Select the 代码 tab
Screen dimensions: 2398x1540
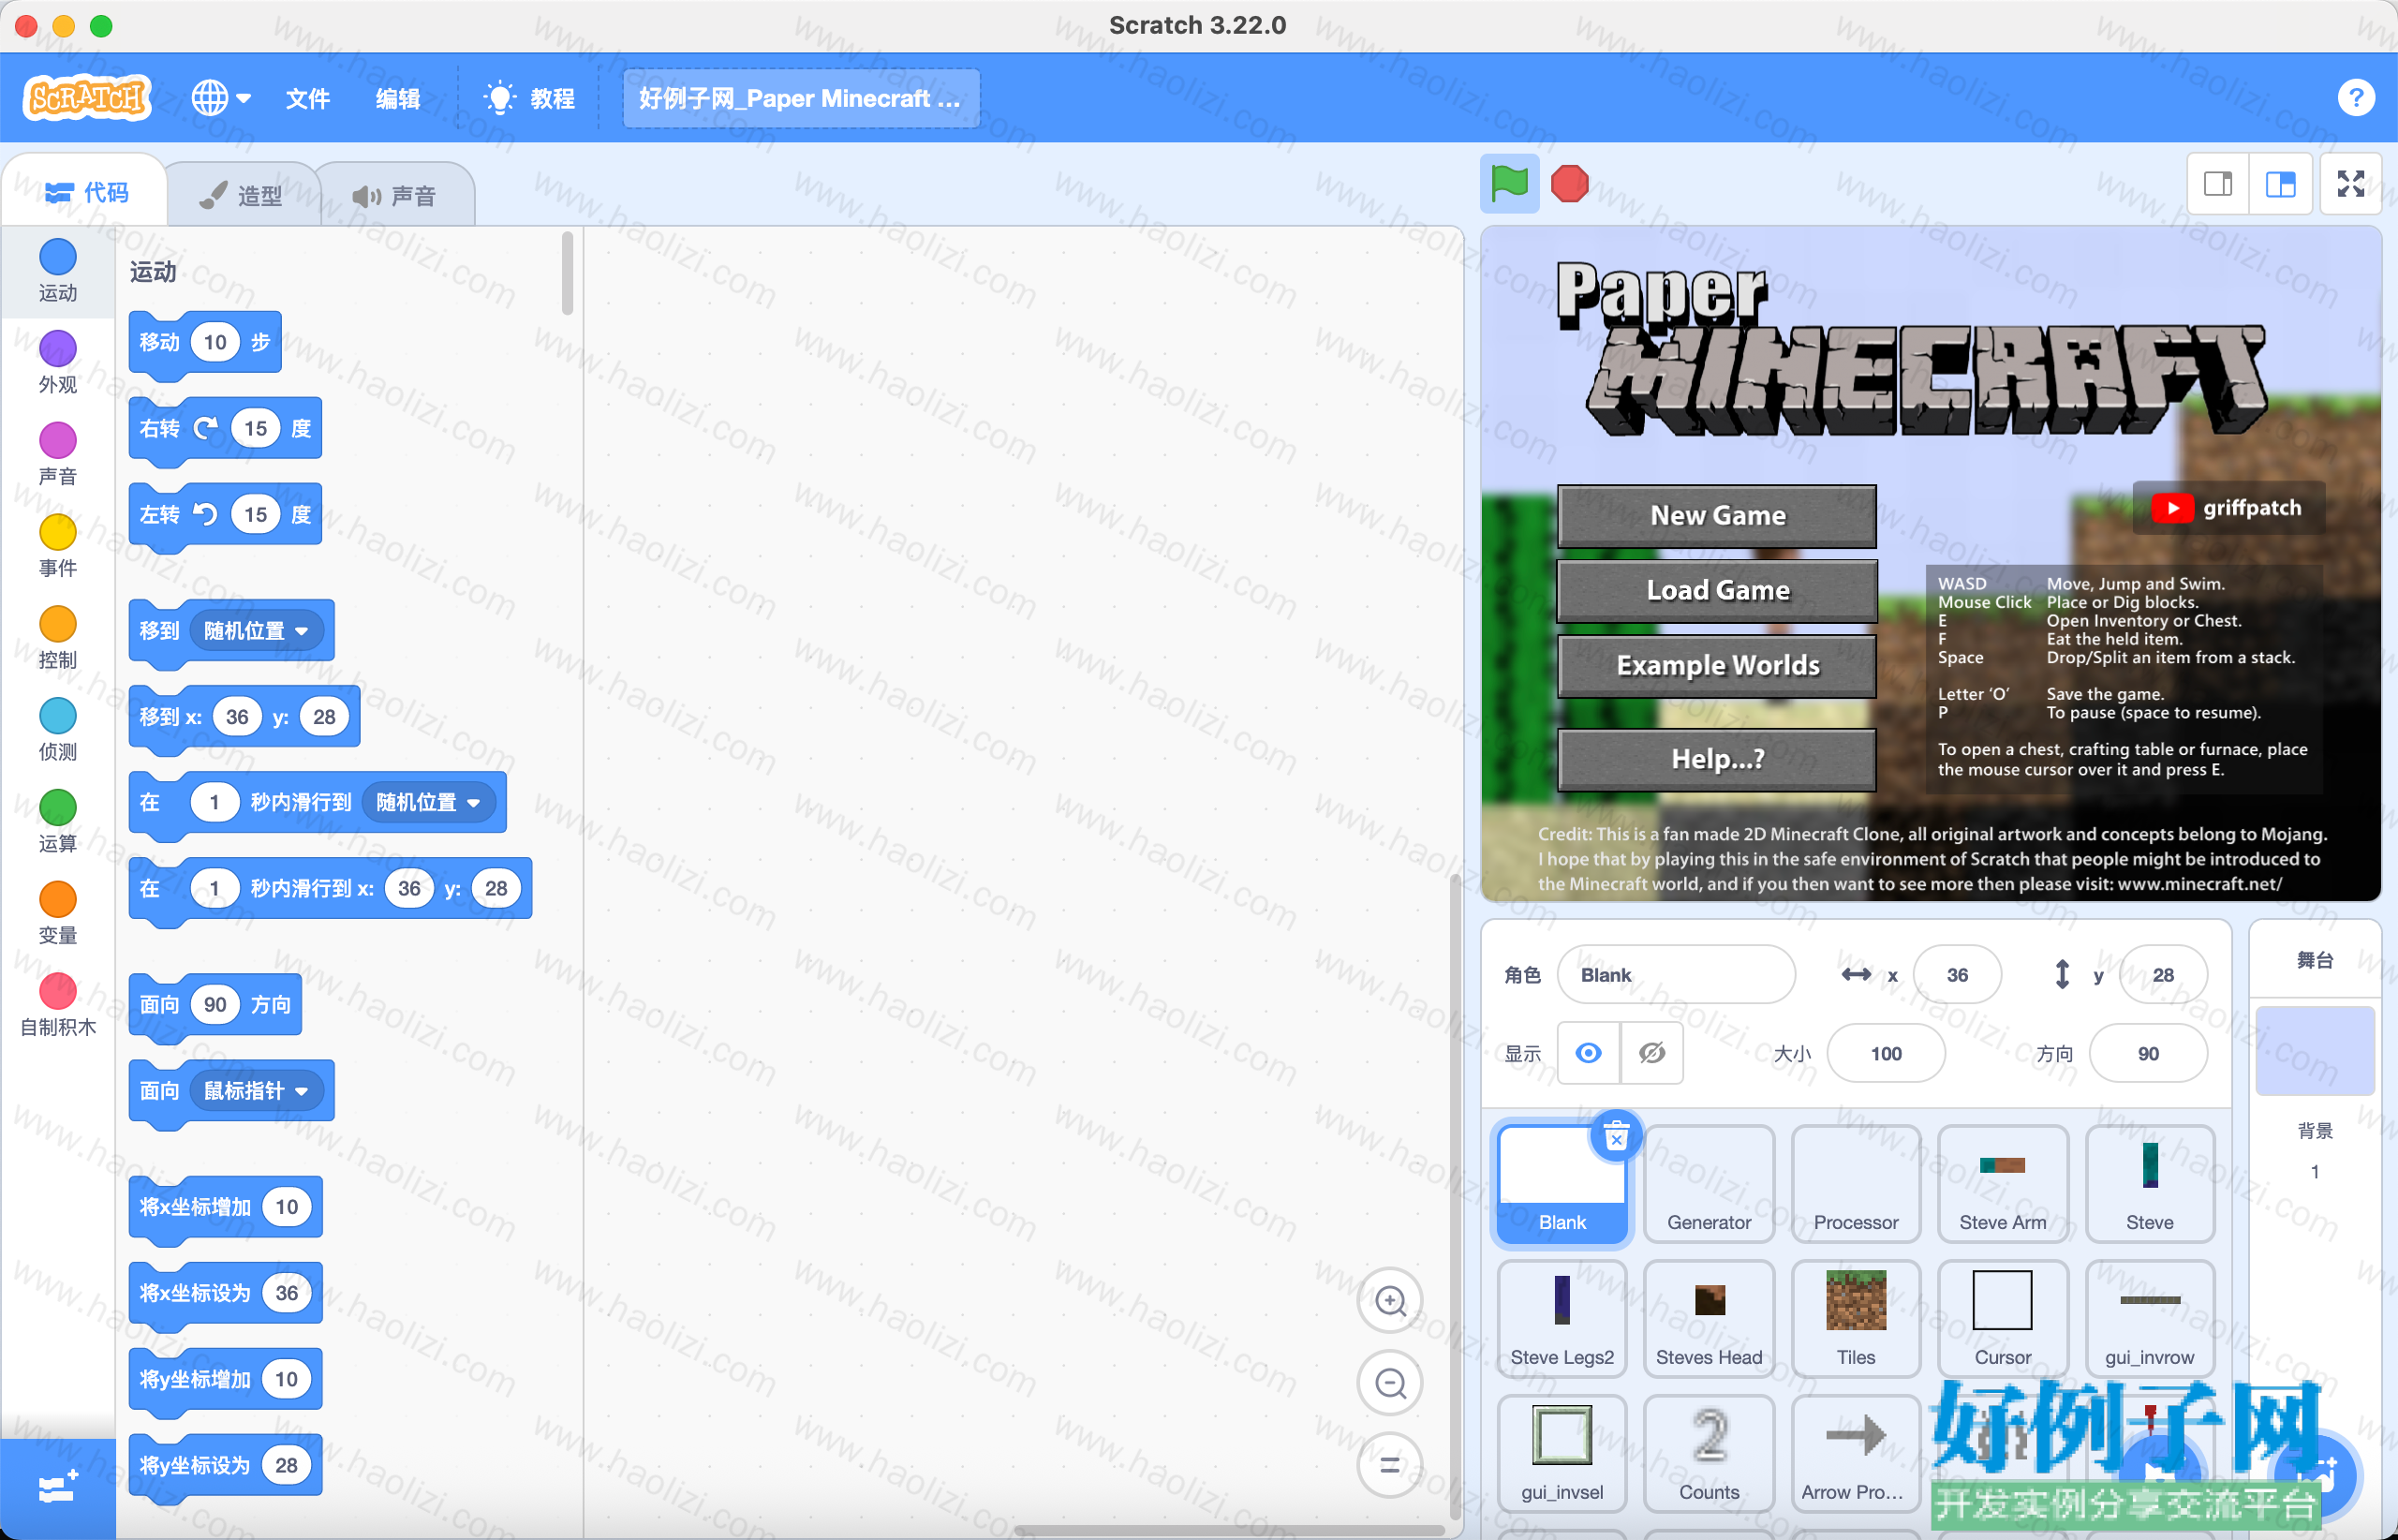point(87,192)
